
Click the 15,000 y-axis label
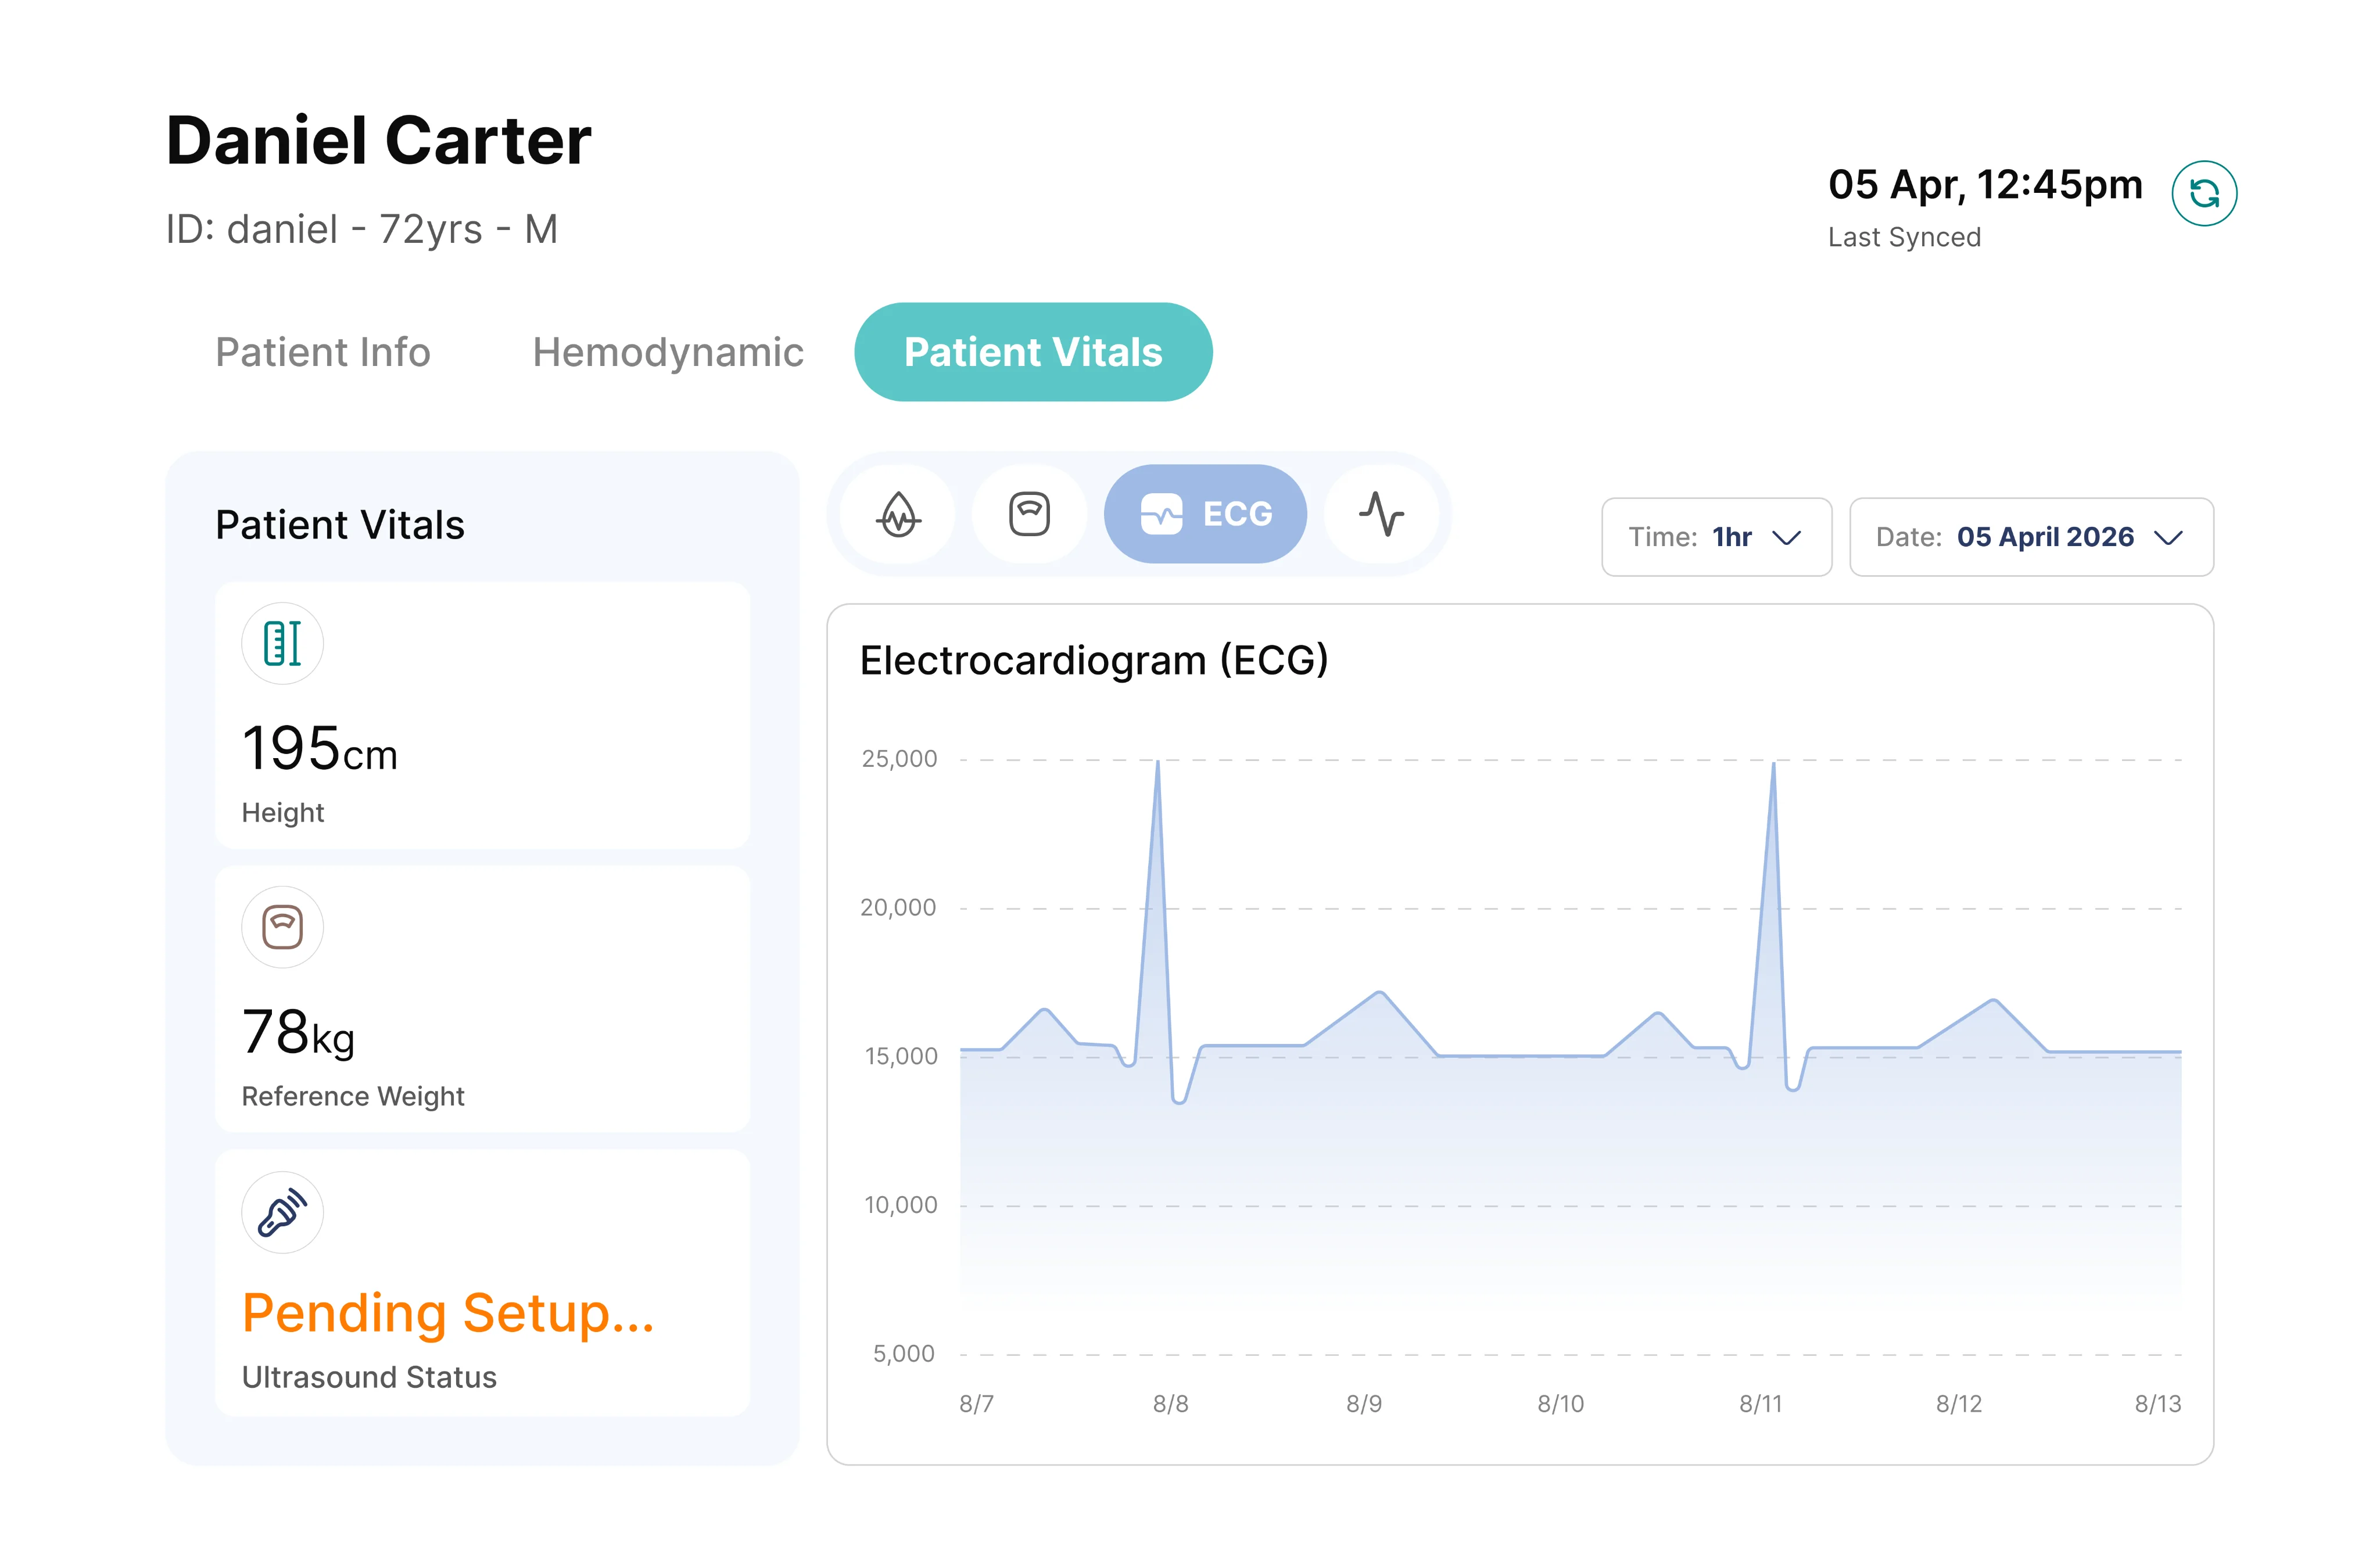(x=901, y=1057)
